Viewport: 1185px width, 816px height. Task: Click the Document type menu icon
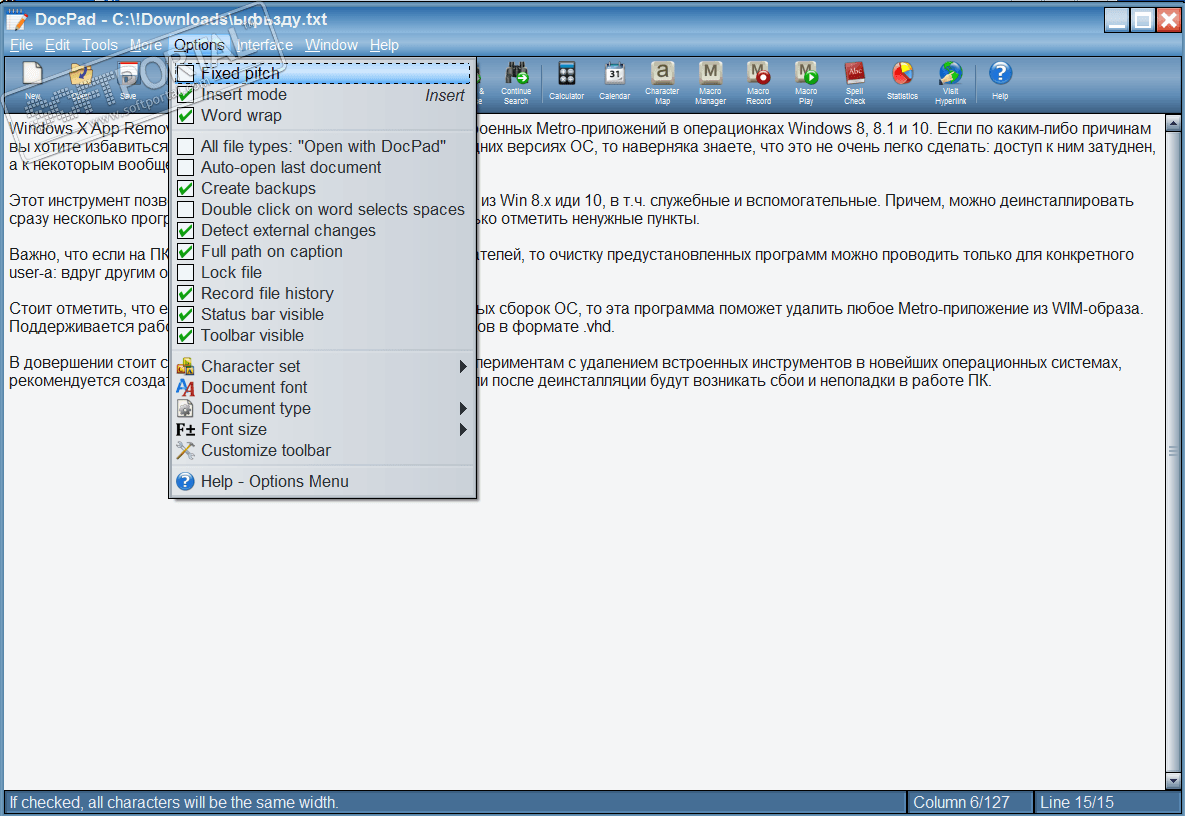pos(185,409)
